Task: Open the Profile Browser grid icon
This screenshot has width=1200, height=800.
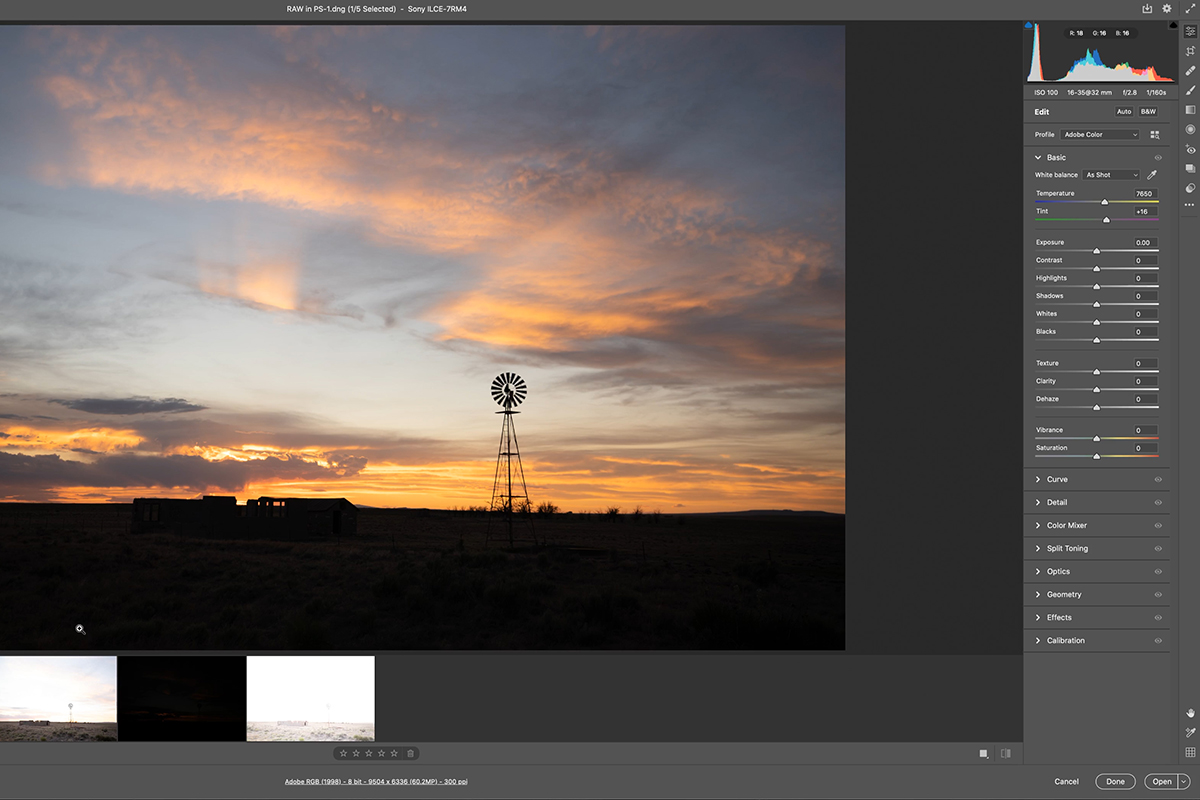Action: coord(1155,133)
